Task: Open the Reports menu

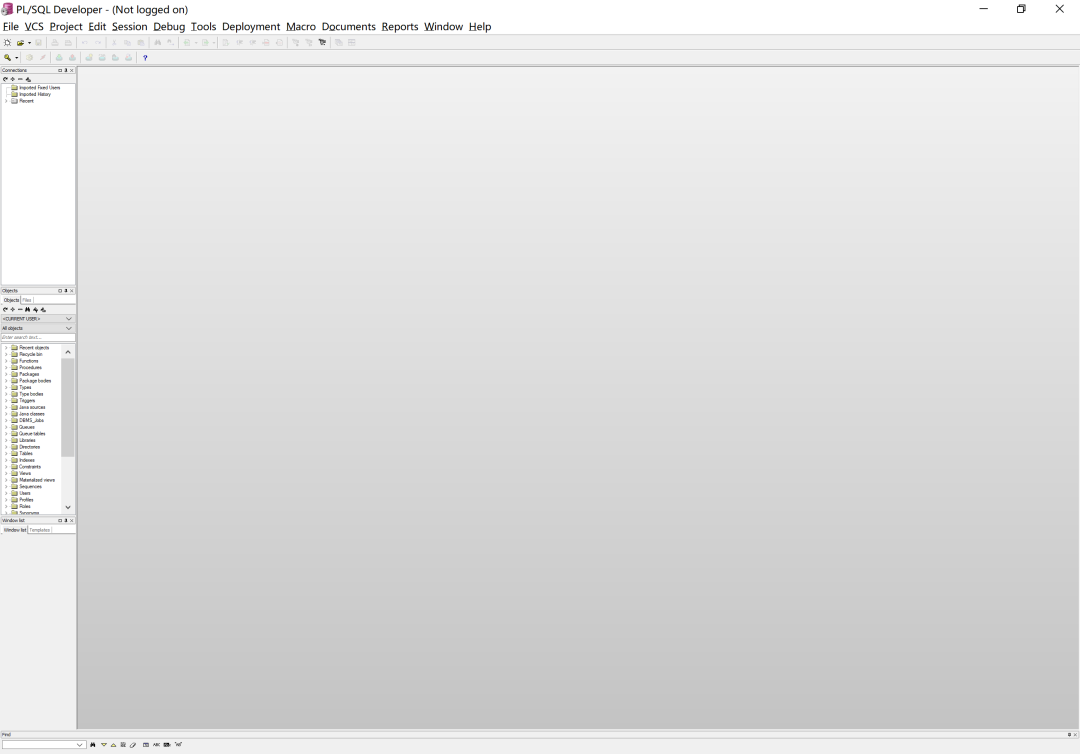Action: pos(399,26)
